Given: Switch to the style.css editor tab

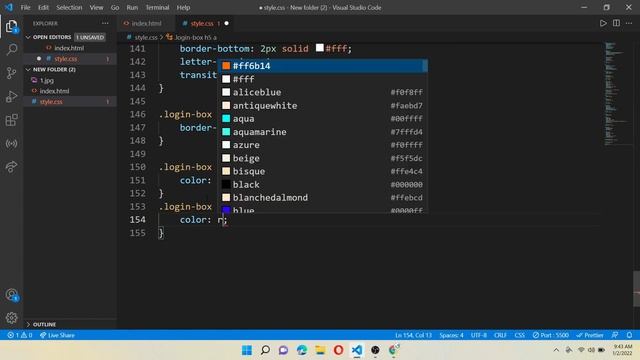Looking at the screenshot, I should [x=205, y=23].
